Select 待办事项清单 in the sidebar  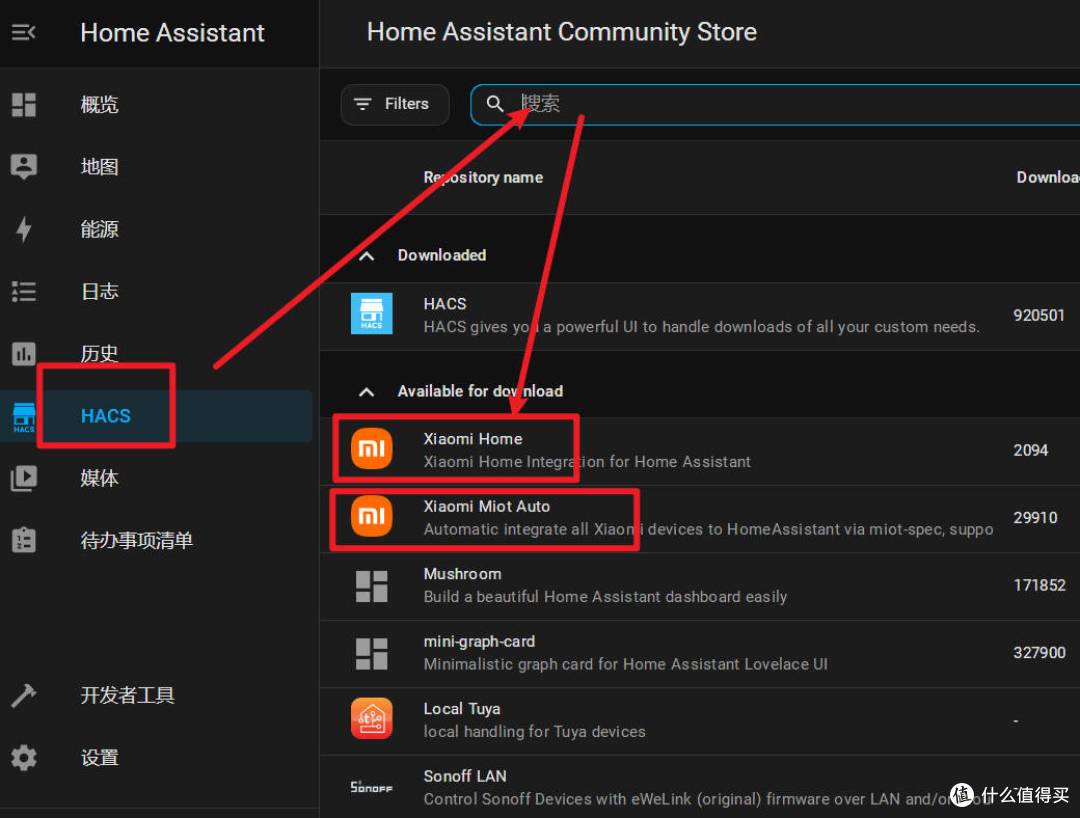click(x=137, y=541)
